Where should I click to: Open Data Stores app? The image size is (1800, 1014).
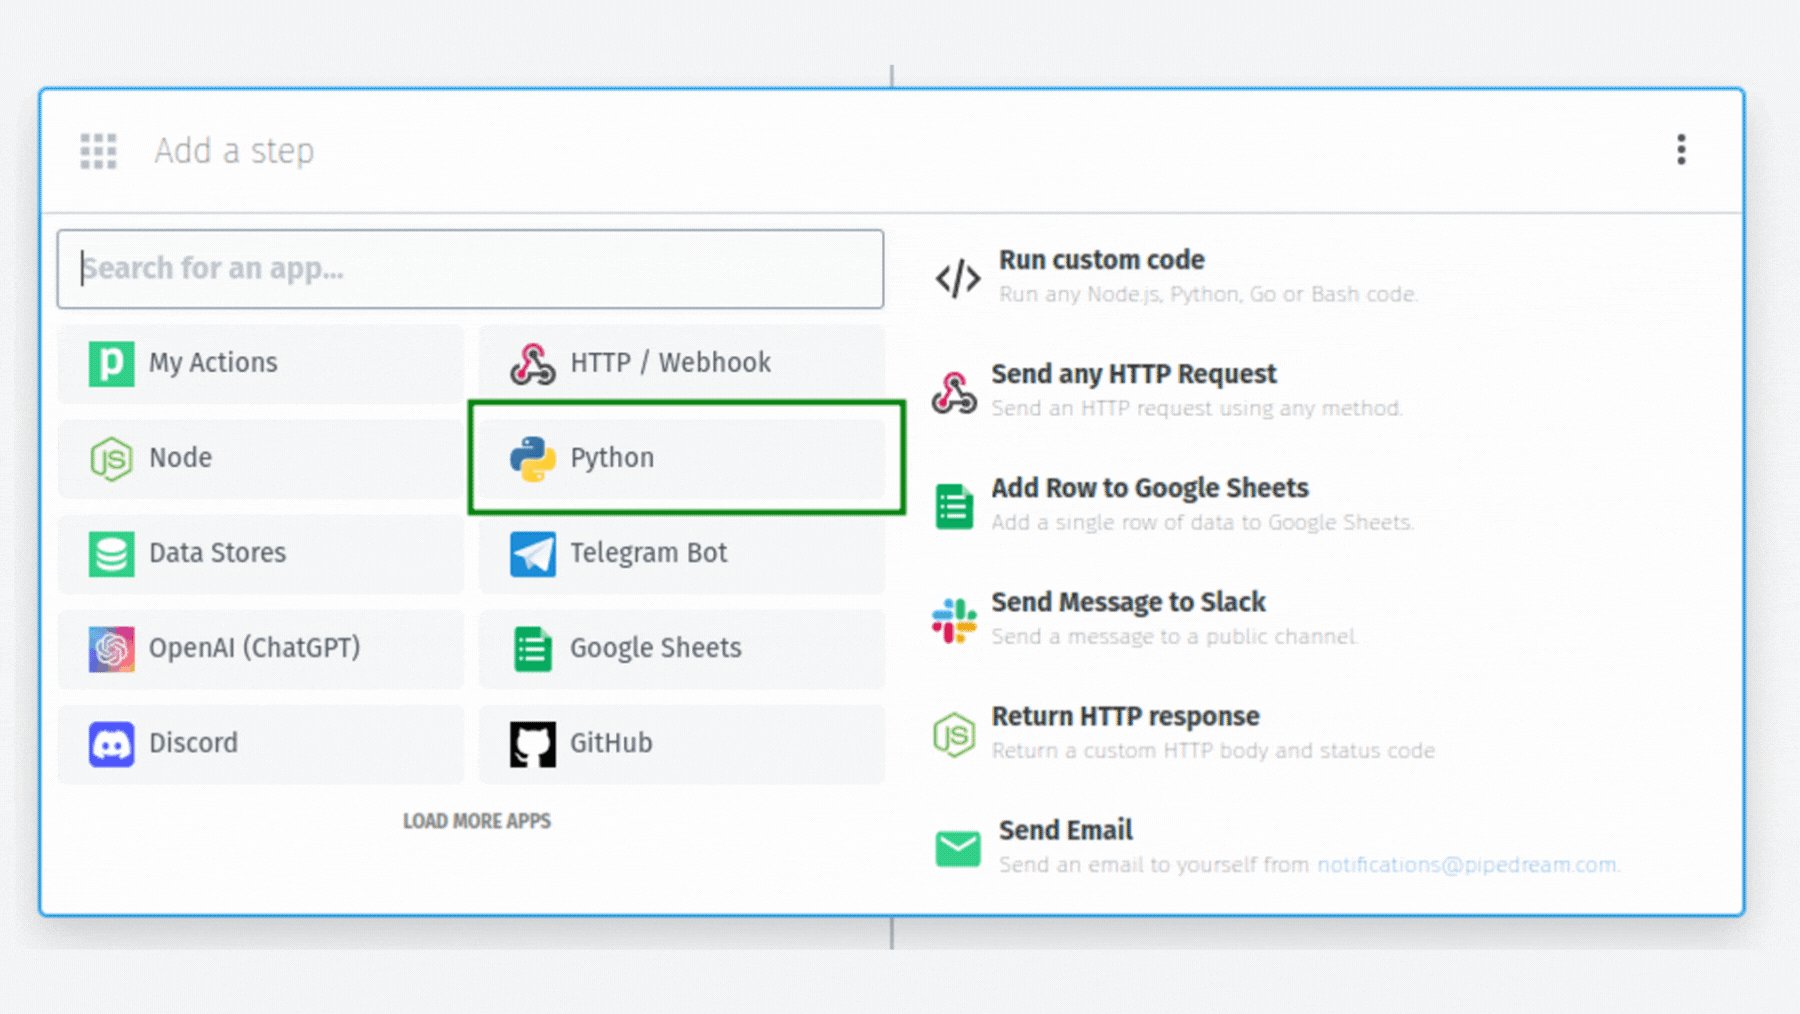pos(261,553)
